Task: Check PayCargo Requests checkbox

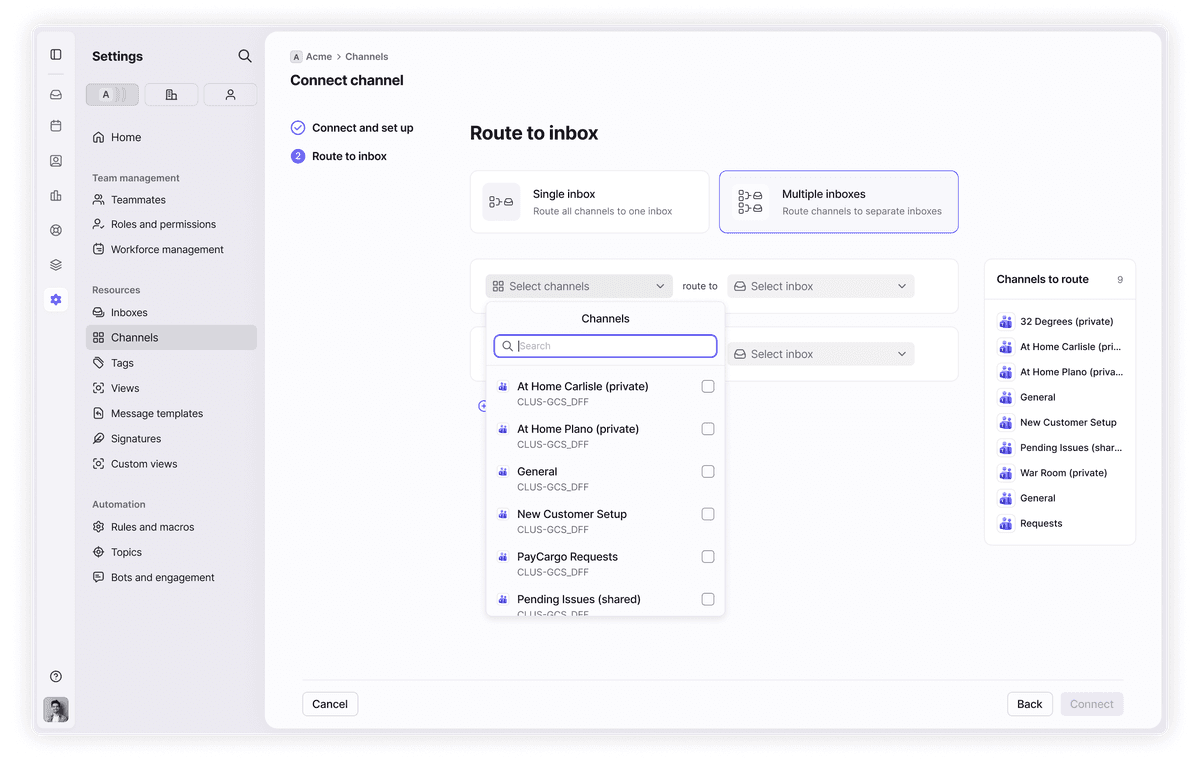Action: pos(708,557)
